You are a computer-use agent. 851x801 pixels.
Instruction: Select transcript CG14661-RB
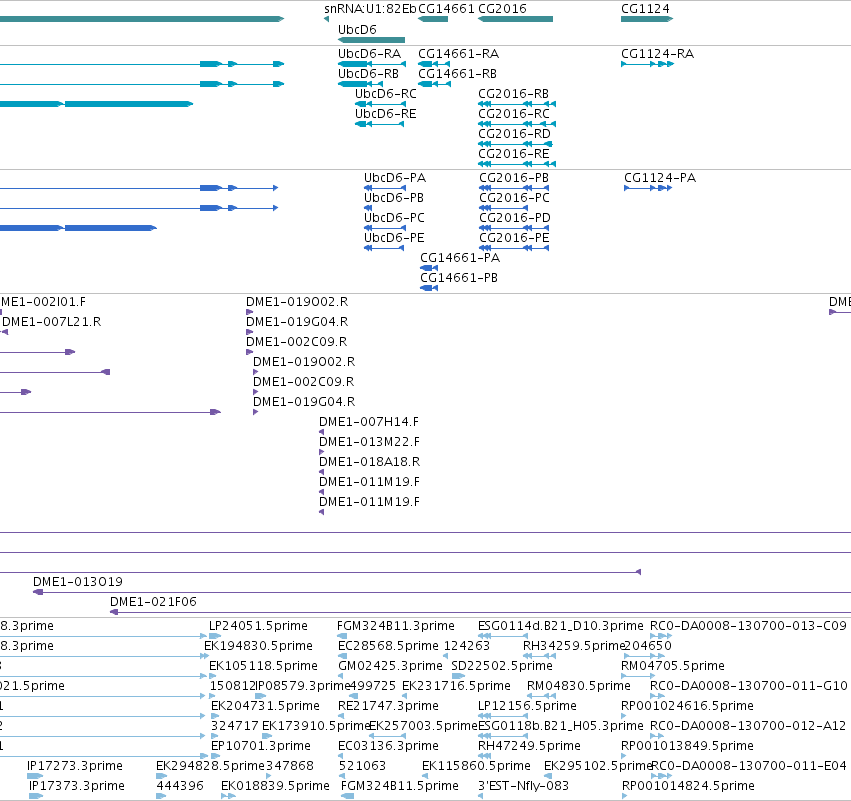coord(434,84)
